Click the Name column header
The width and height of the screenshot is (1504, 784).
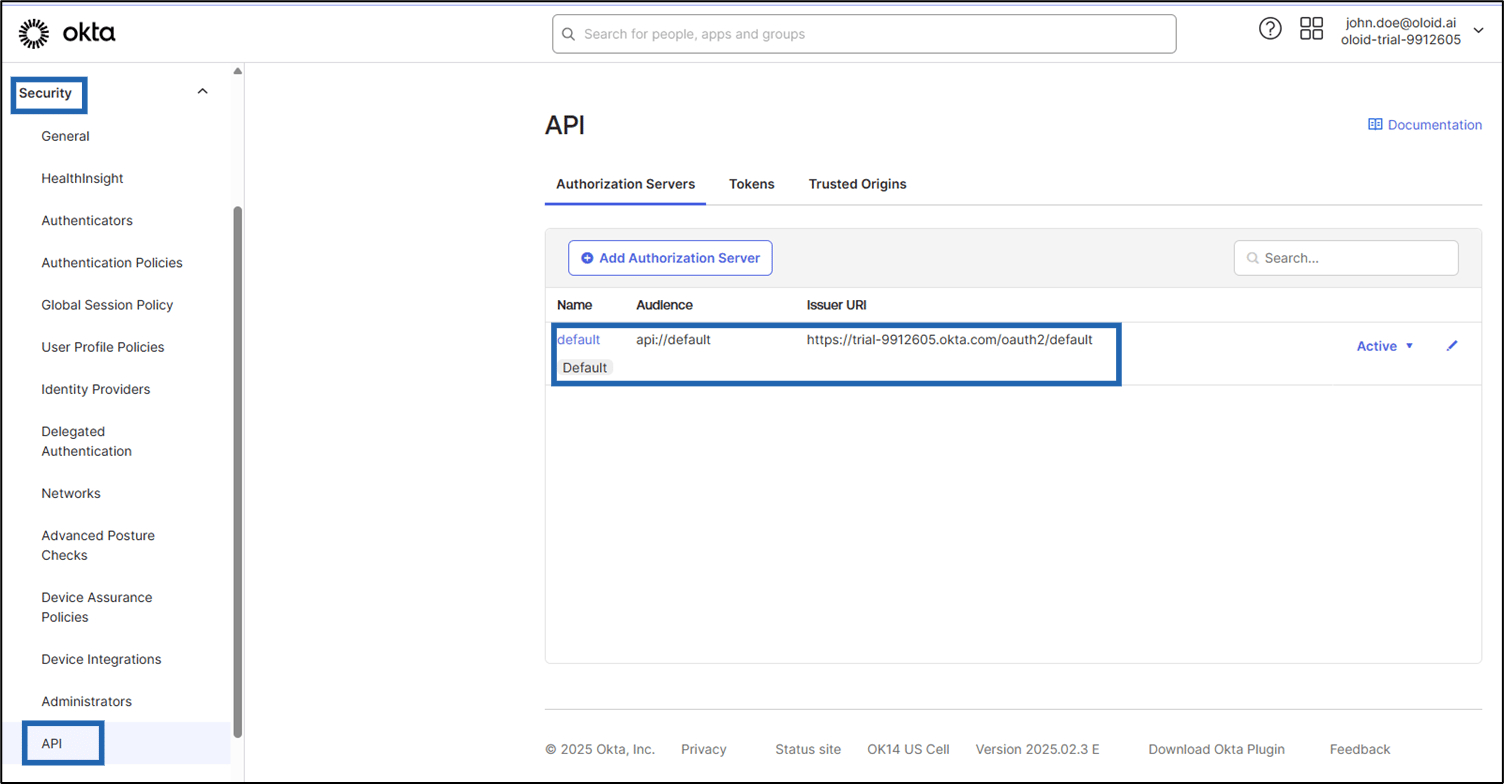point(575,305)
